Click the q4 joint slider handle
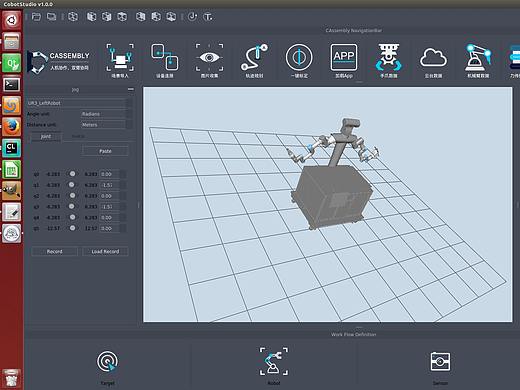Image resolution: width=520 pixels, height=390 pixels. coord(72,217)
